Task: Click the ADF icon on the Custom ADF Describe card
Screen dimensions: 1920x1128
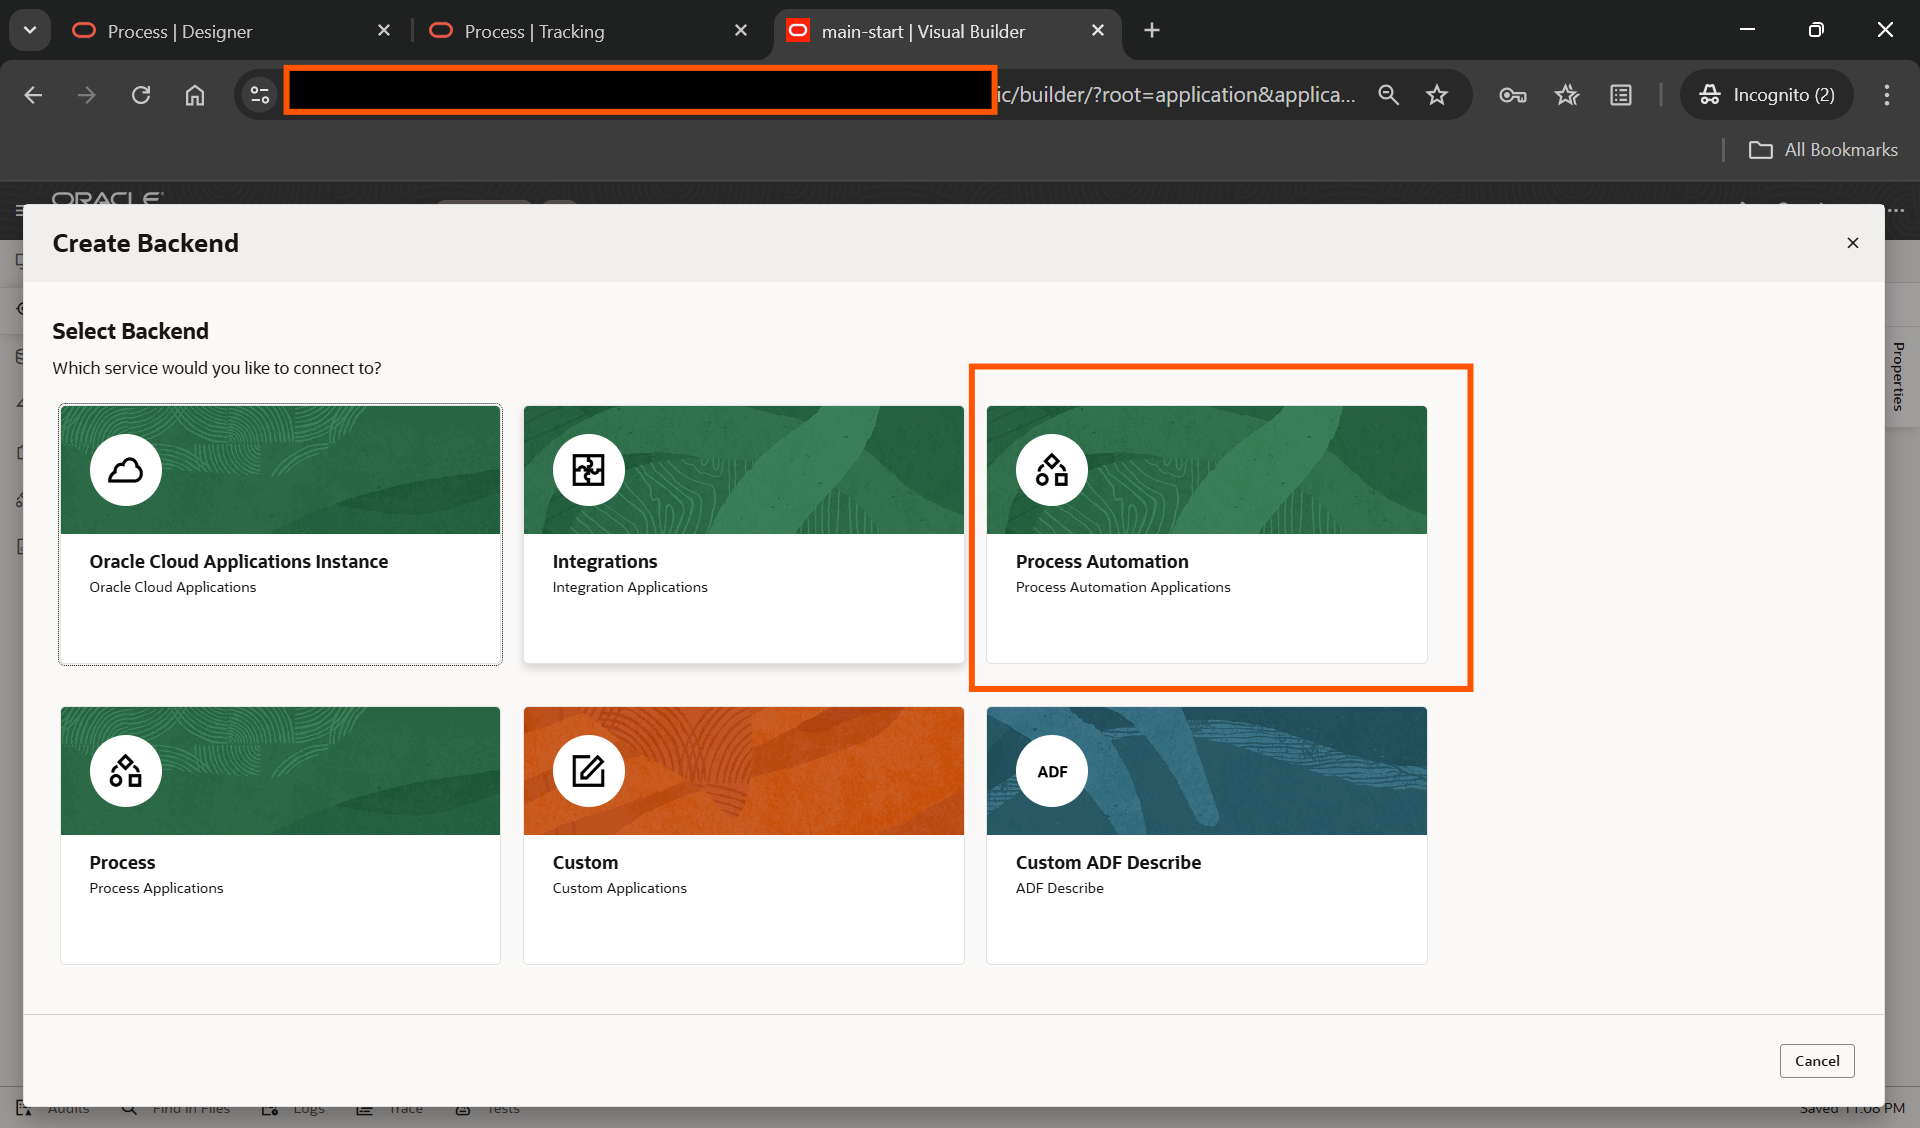Action: pyautogui.click(x=1051, y=771)
